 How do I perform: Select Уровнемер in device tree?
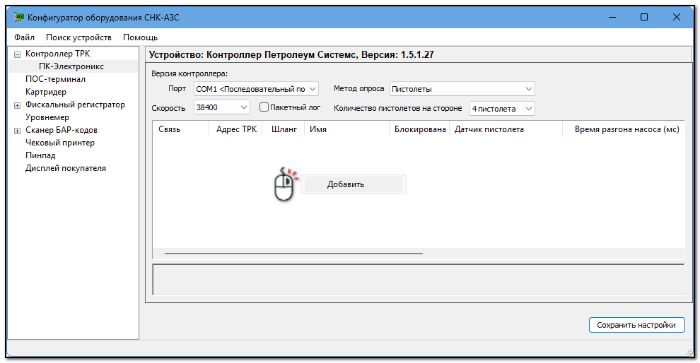47,117
